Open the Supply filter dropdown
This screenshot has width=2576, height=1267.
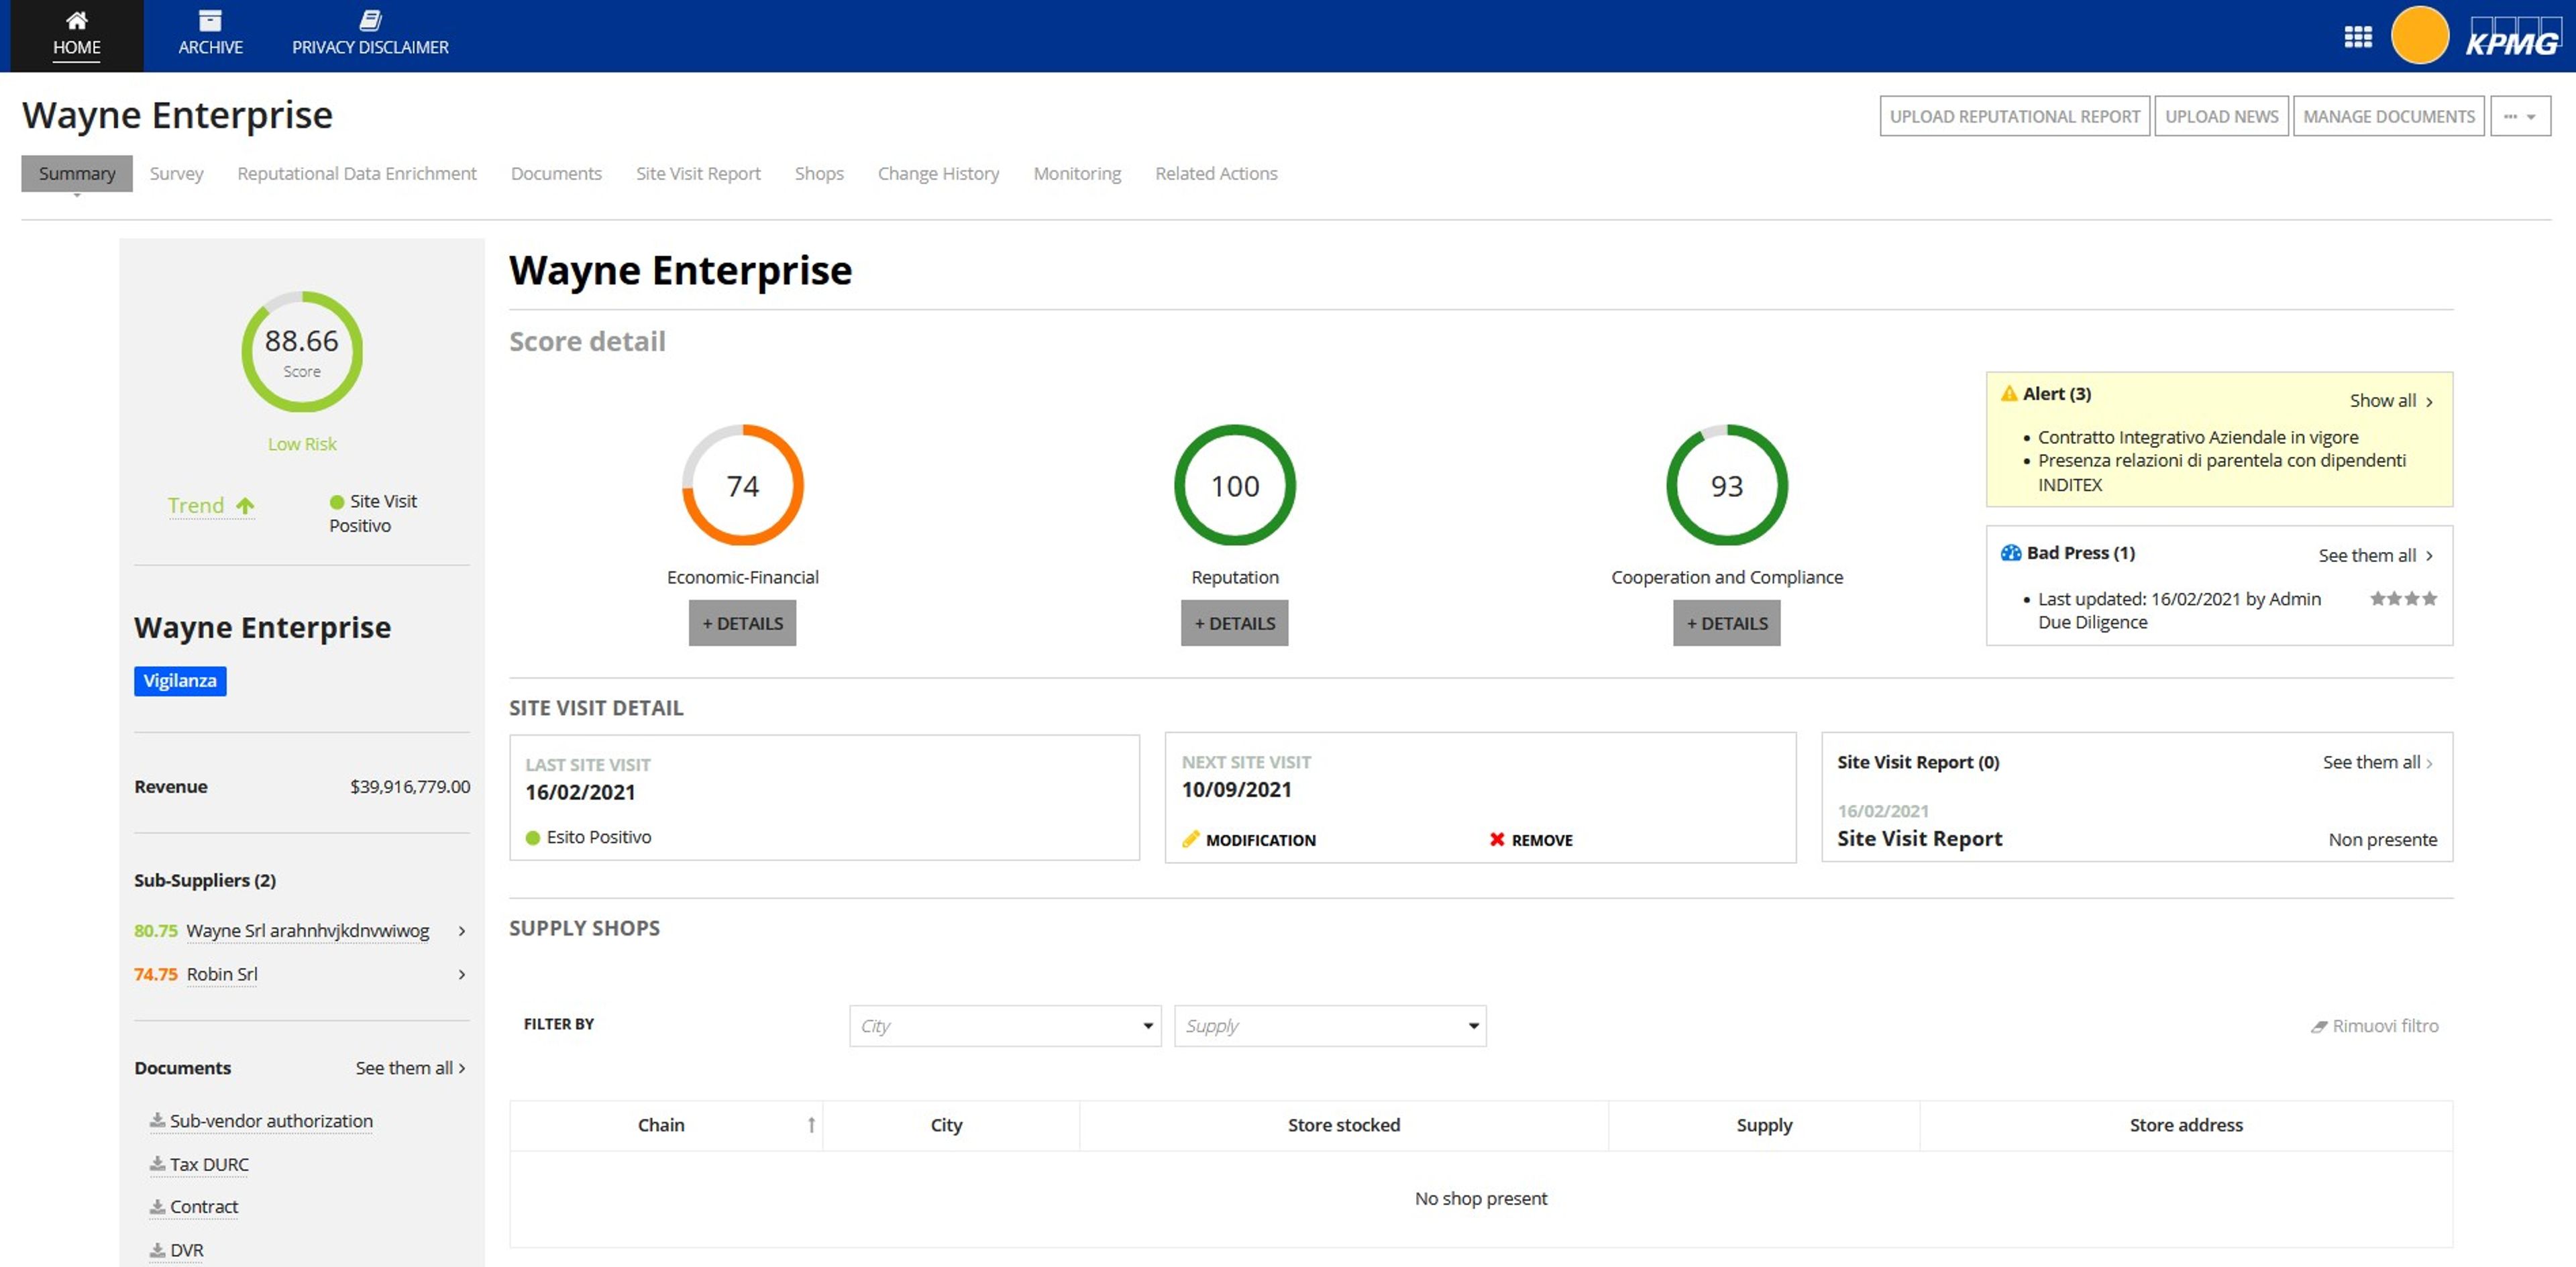coord(1330,1026)
